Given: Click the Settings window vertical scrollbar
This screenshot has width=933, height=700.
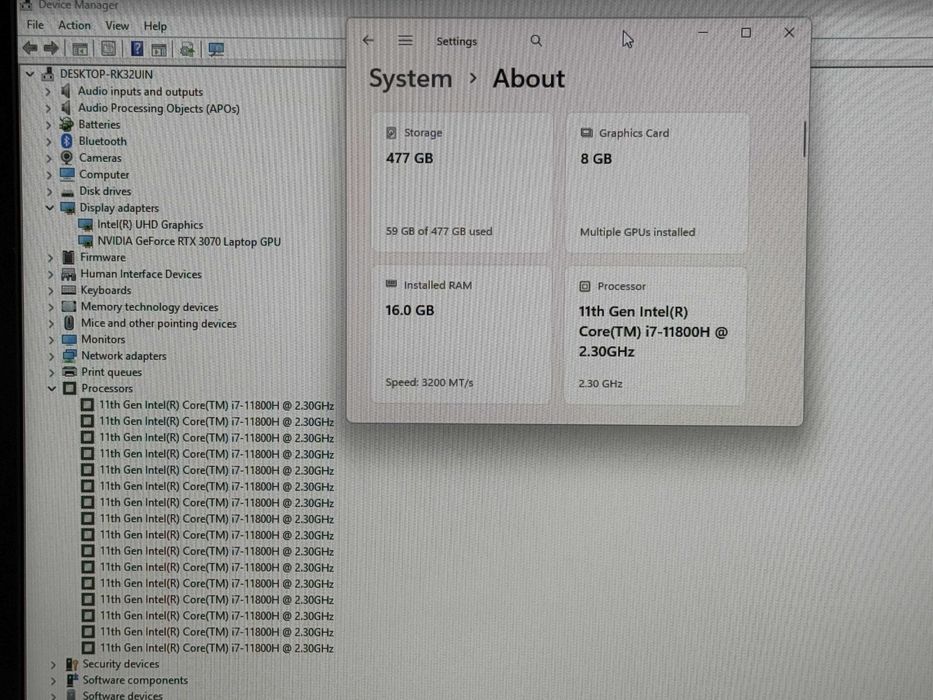Looking at the screenshot, I should (x=804, y=139).
